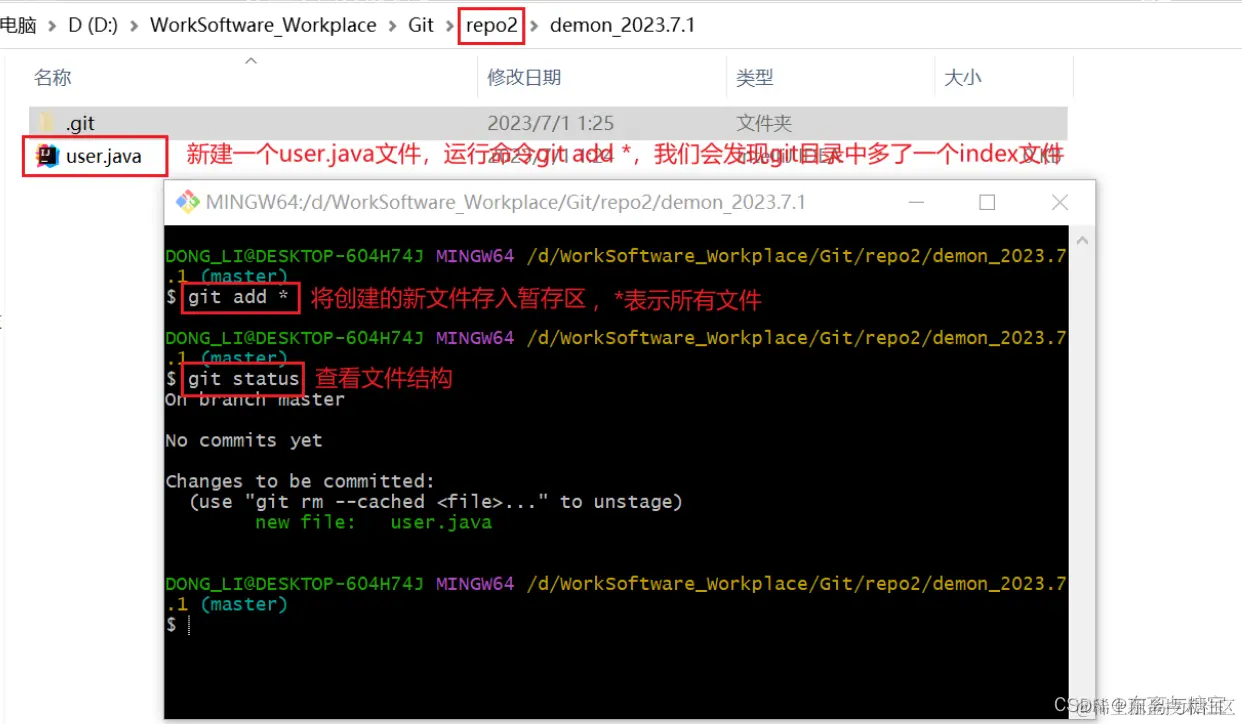The image size is (1242, 724).
Task: Open the .git folder
Action: coord(548,124)
